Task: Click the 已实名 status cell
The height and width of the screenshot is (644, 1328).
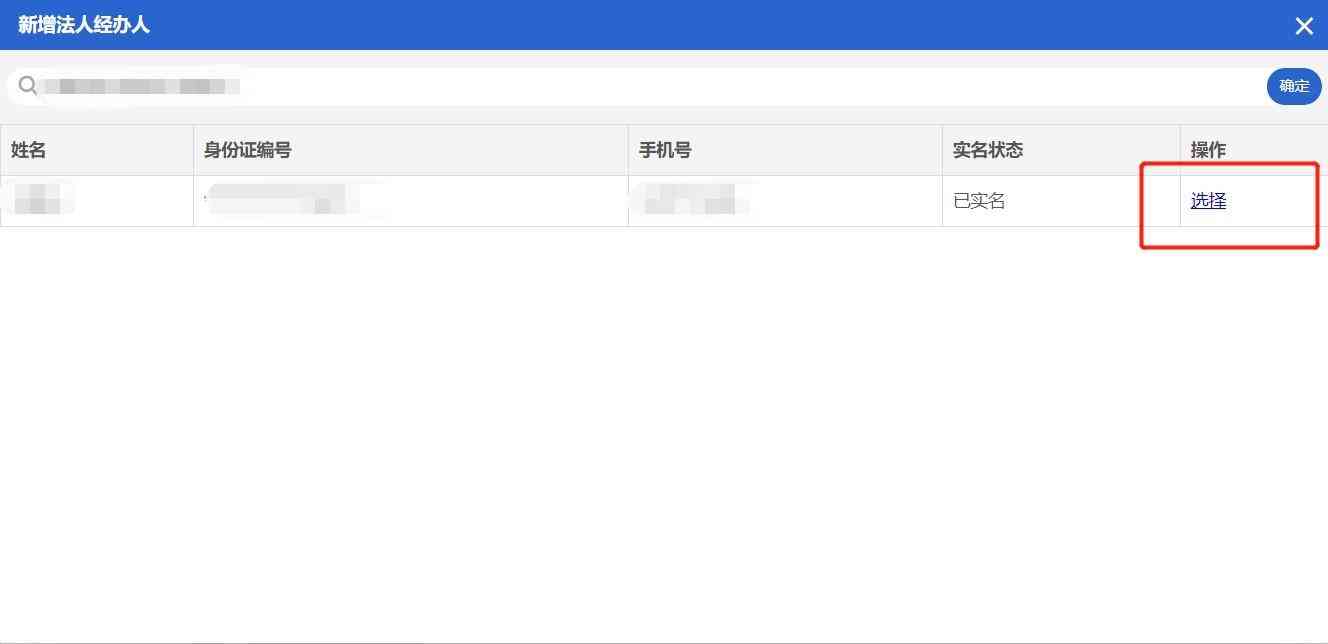Action: click(979, 201)
